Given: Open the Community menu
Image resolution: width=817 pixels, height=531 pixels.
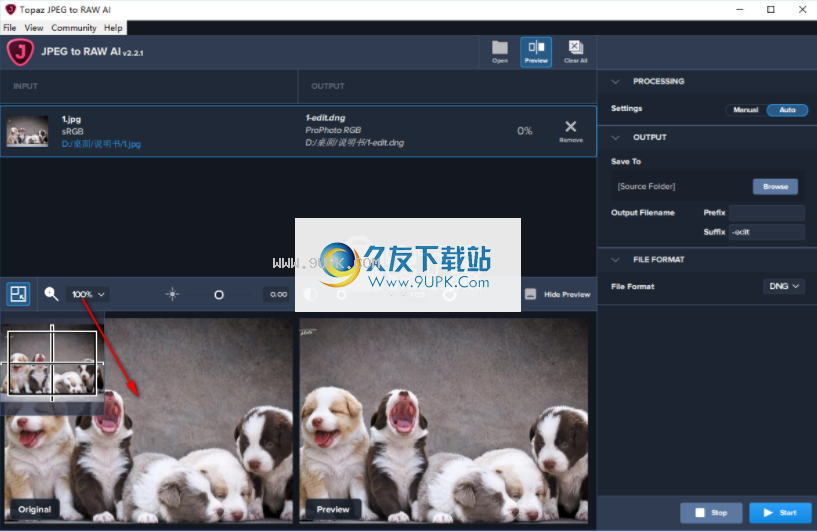Looking at the screenshot, I should click(x=73, y=28).
